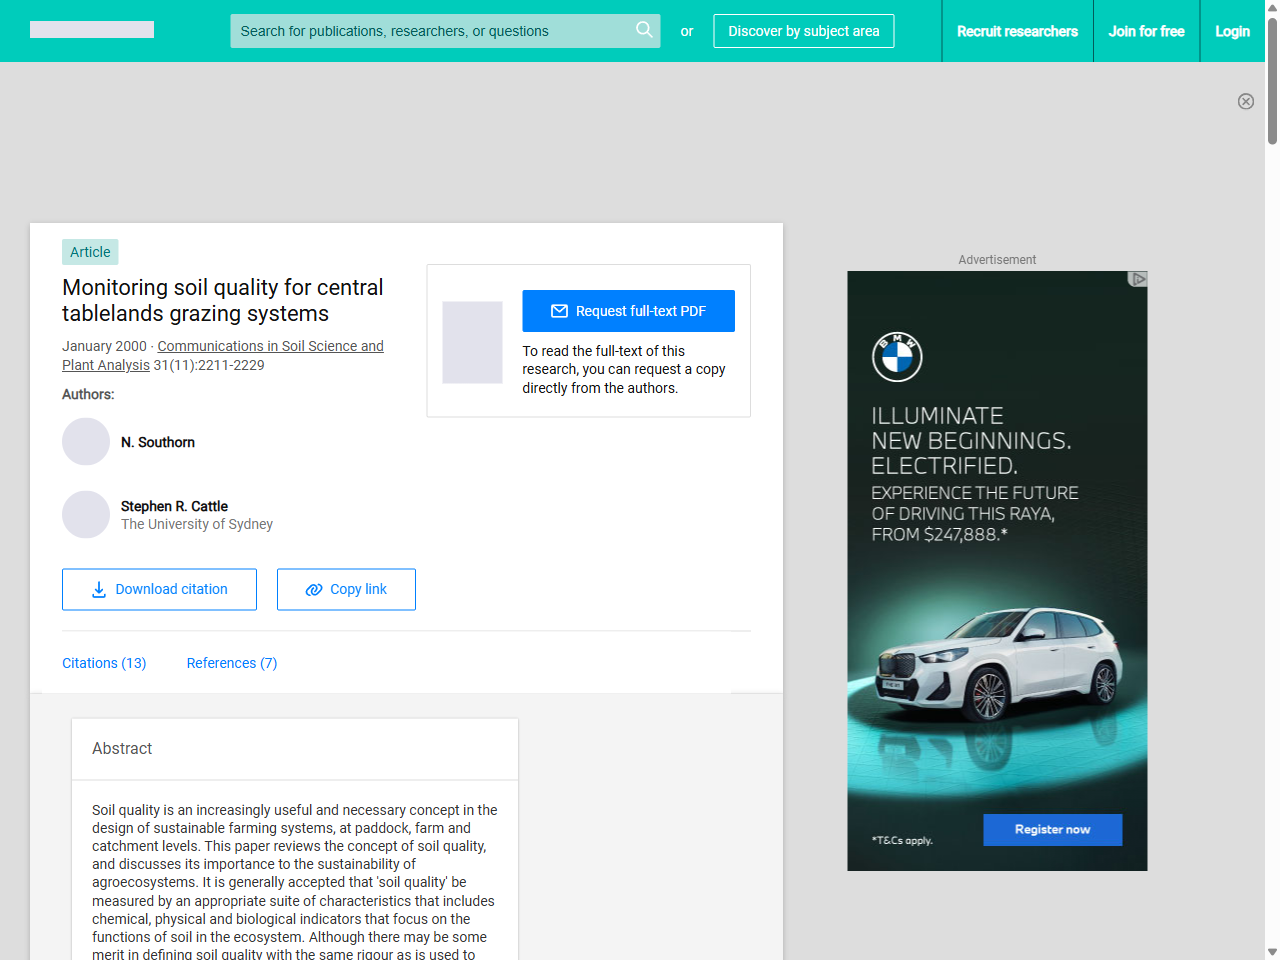Choose Join for free from the header
This screenshot has width=1280, height=960.
tap(1146, 31)
